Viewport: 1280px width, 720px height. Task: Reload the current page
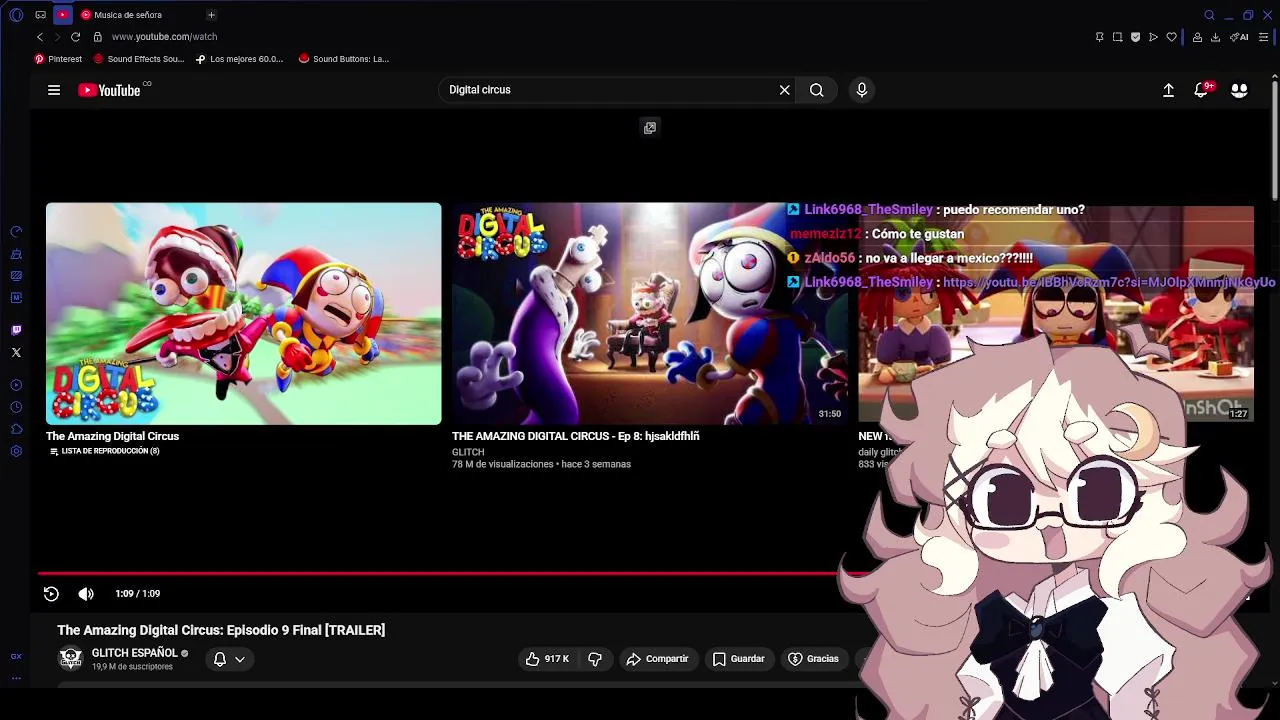click(75, 37)
